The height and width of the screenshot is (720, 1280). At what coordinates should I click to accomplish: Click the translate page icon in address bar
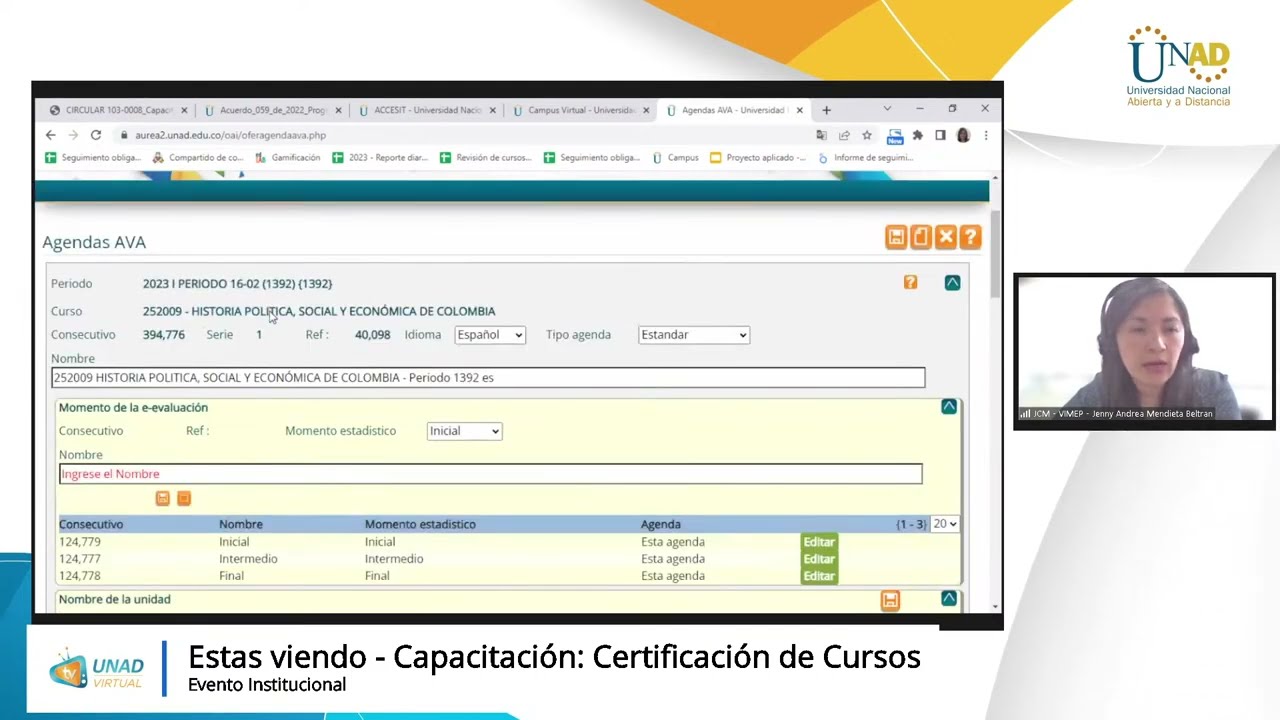pyautogui.click(x=822, y=135)
